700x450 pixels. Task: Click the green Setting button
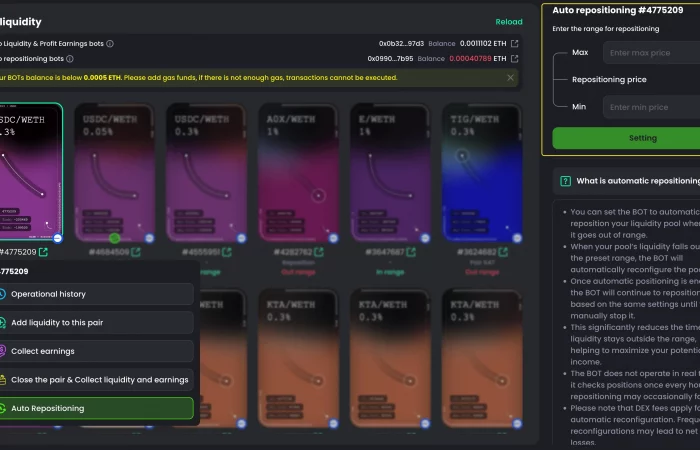coord(626,138)
